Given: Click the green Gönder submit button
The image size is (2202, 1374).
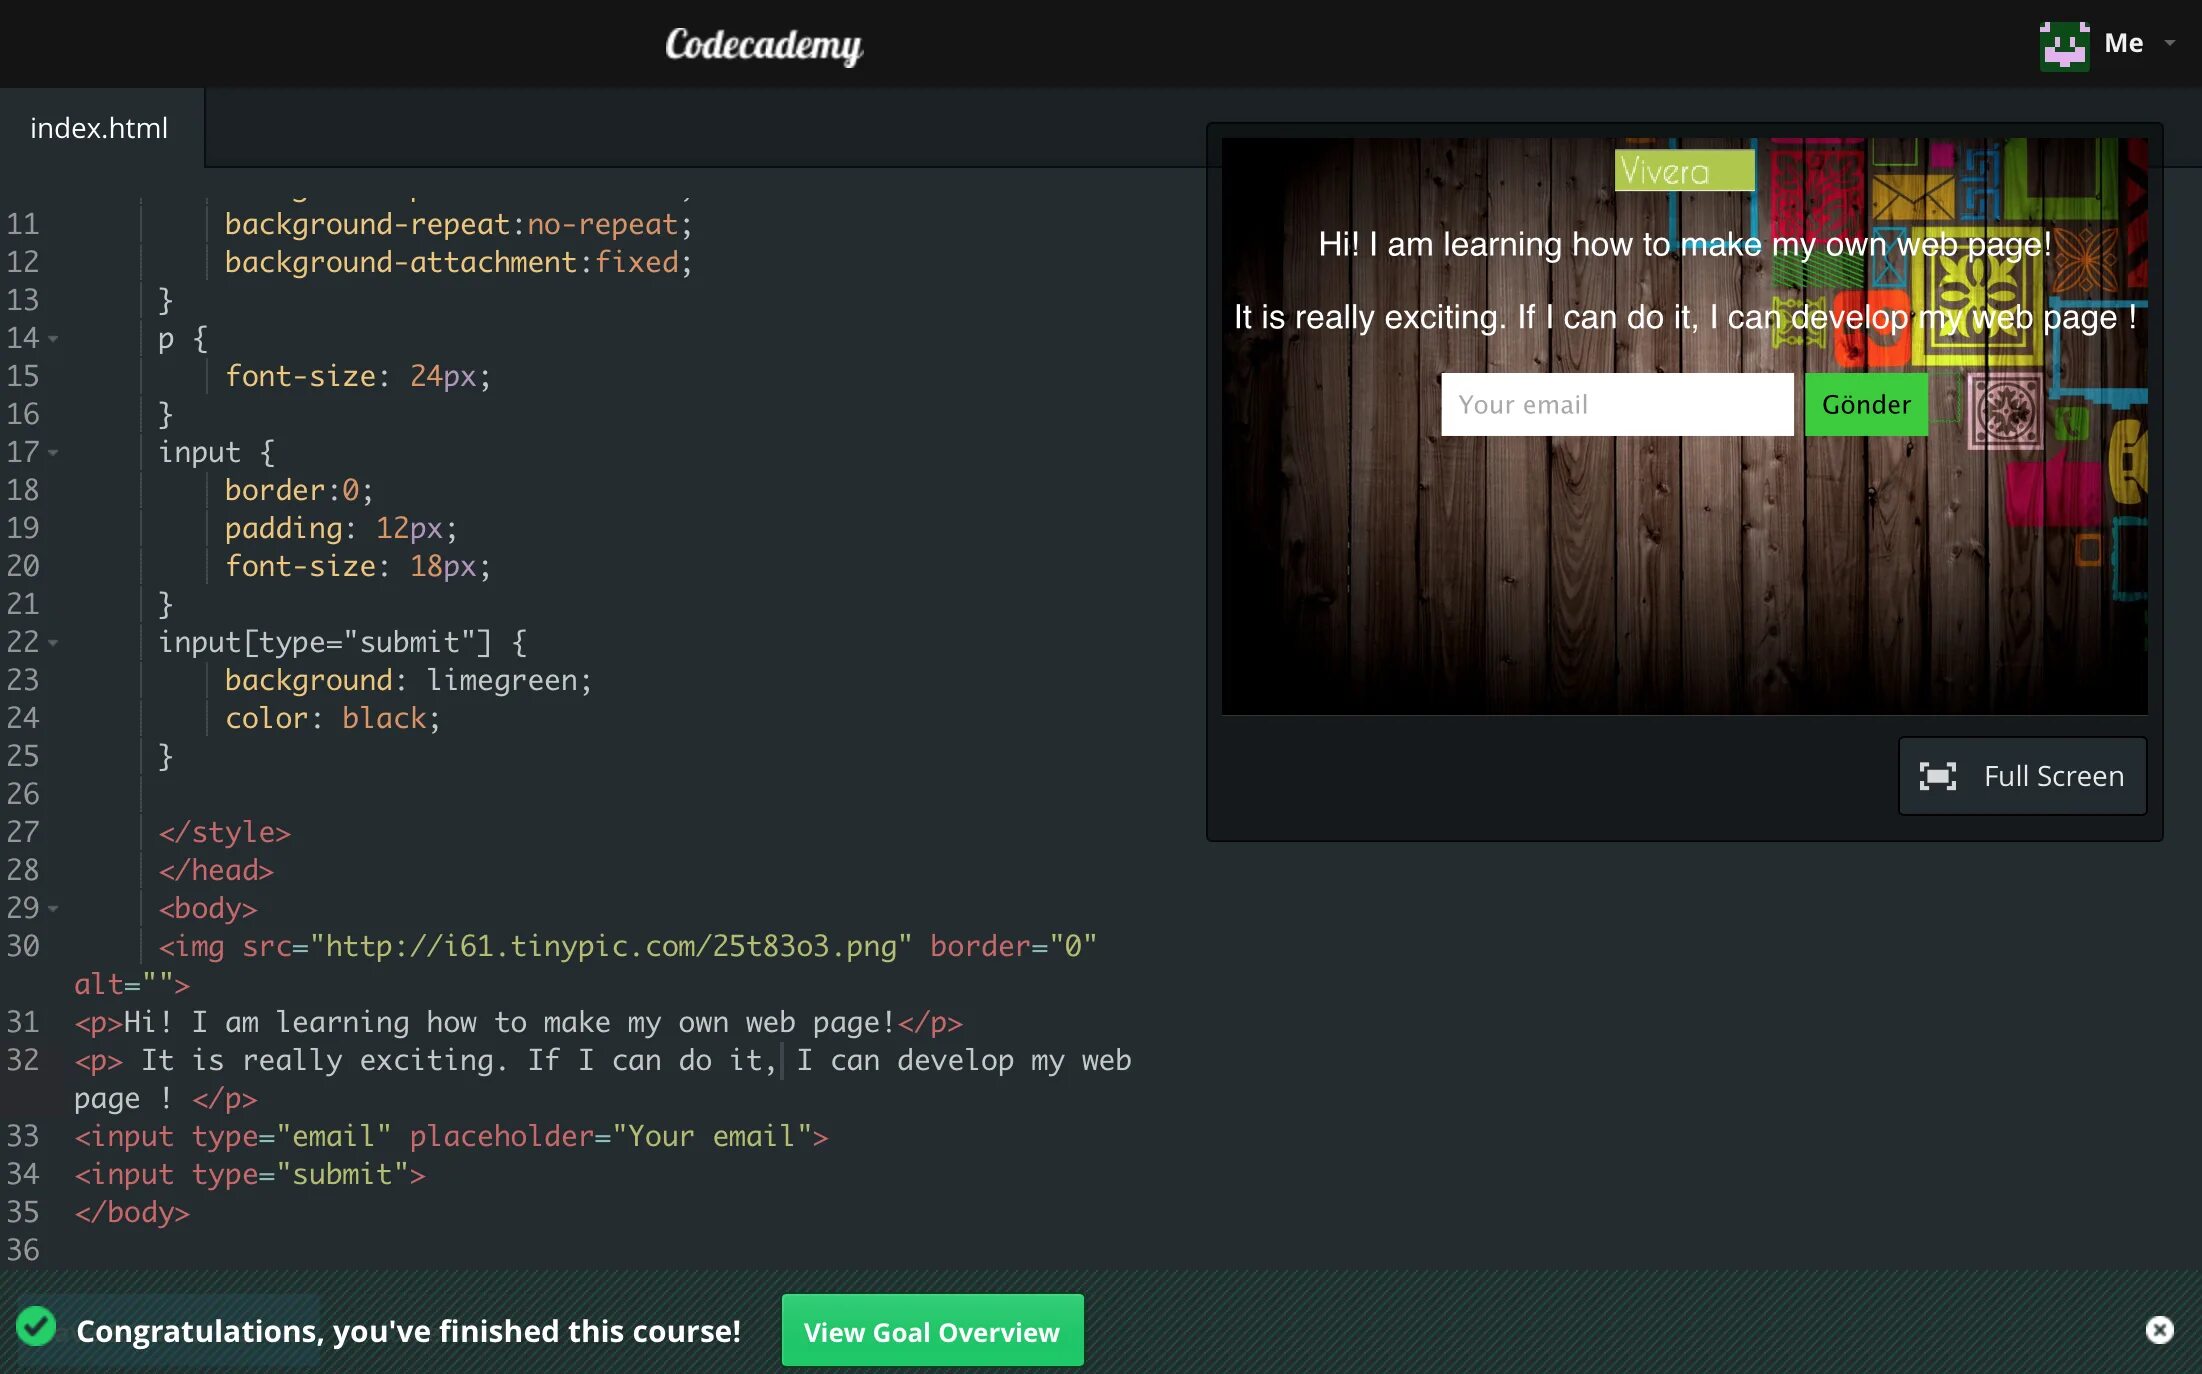Looking at the screenshot, I should [1866, 405].
